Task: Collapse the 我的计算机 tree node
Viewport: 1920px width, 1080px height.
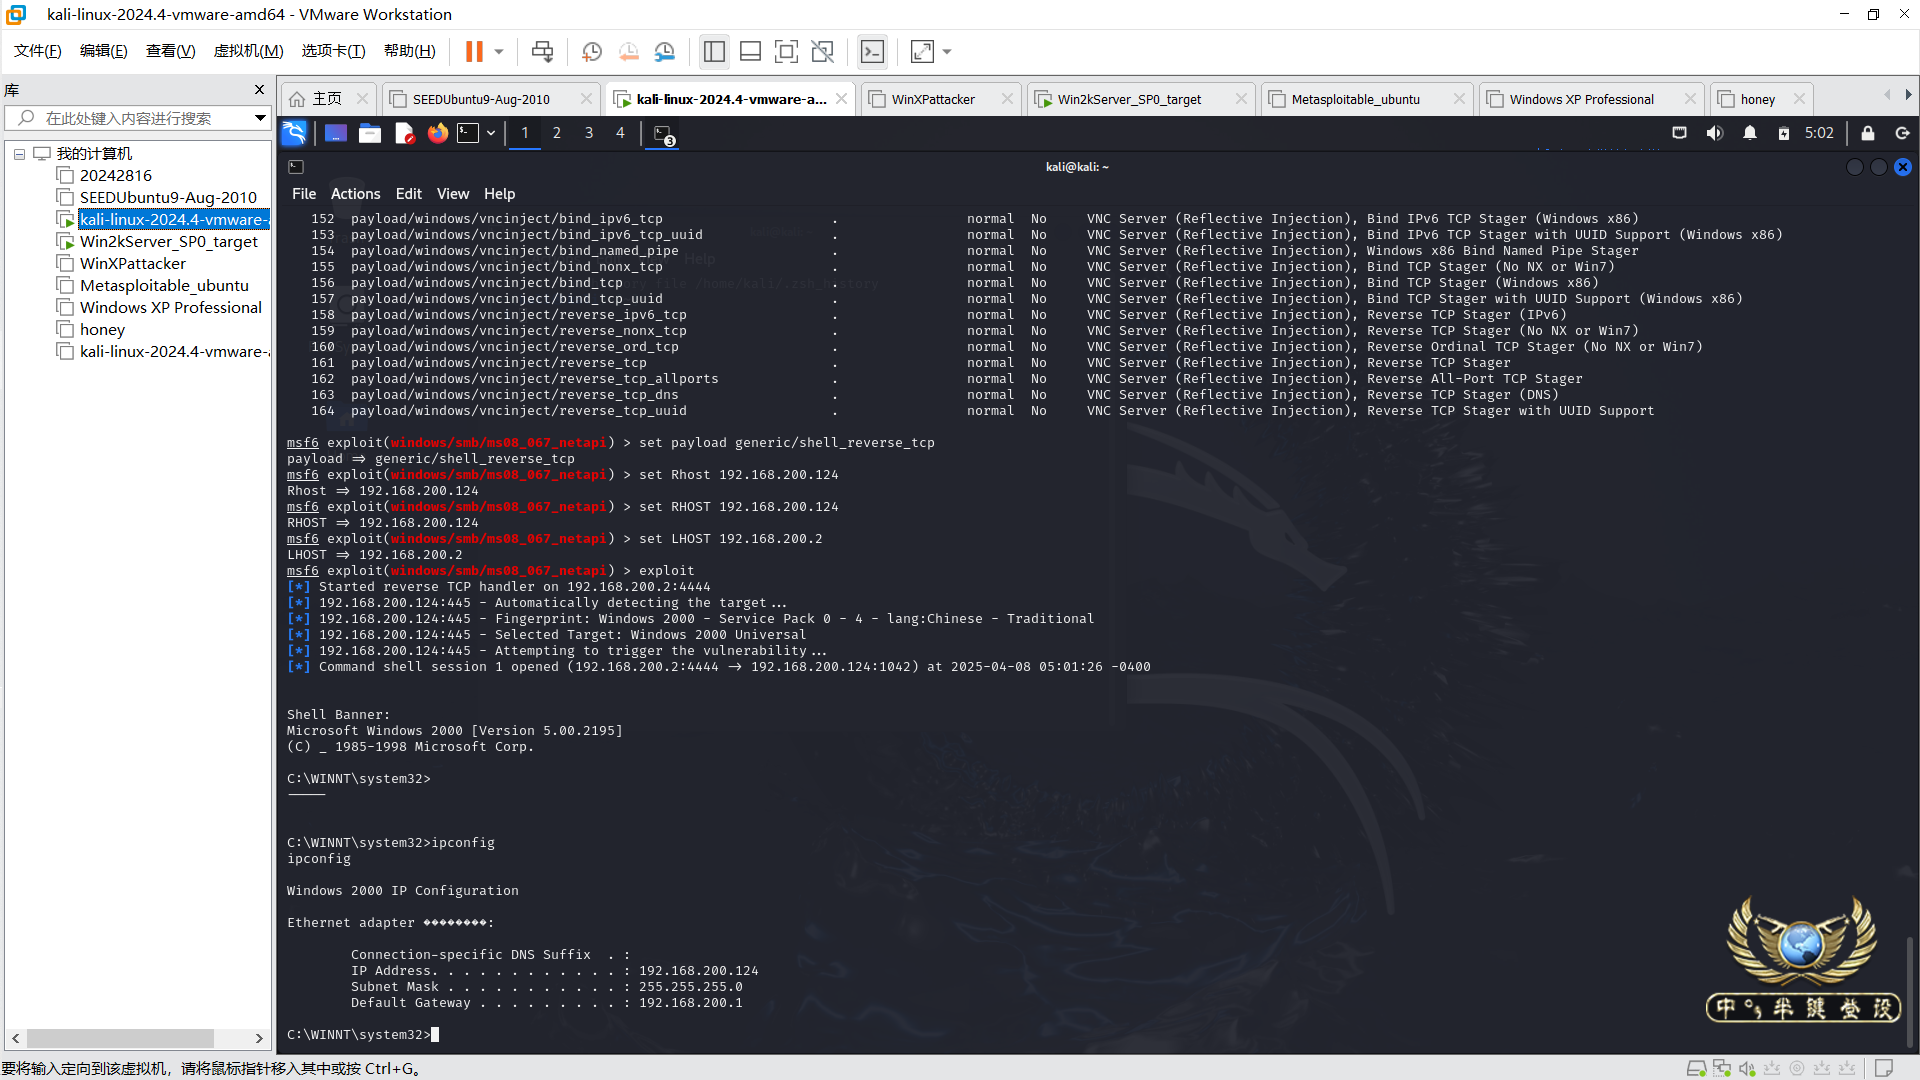Action: click(19, 154)
